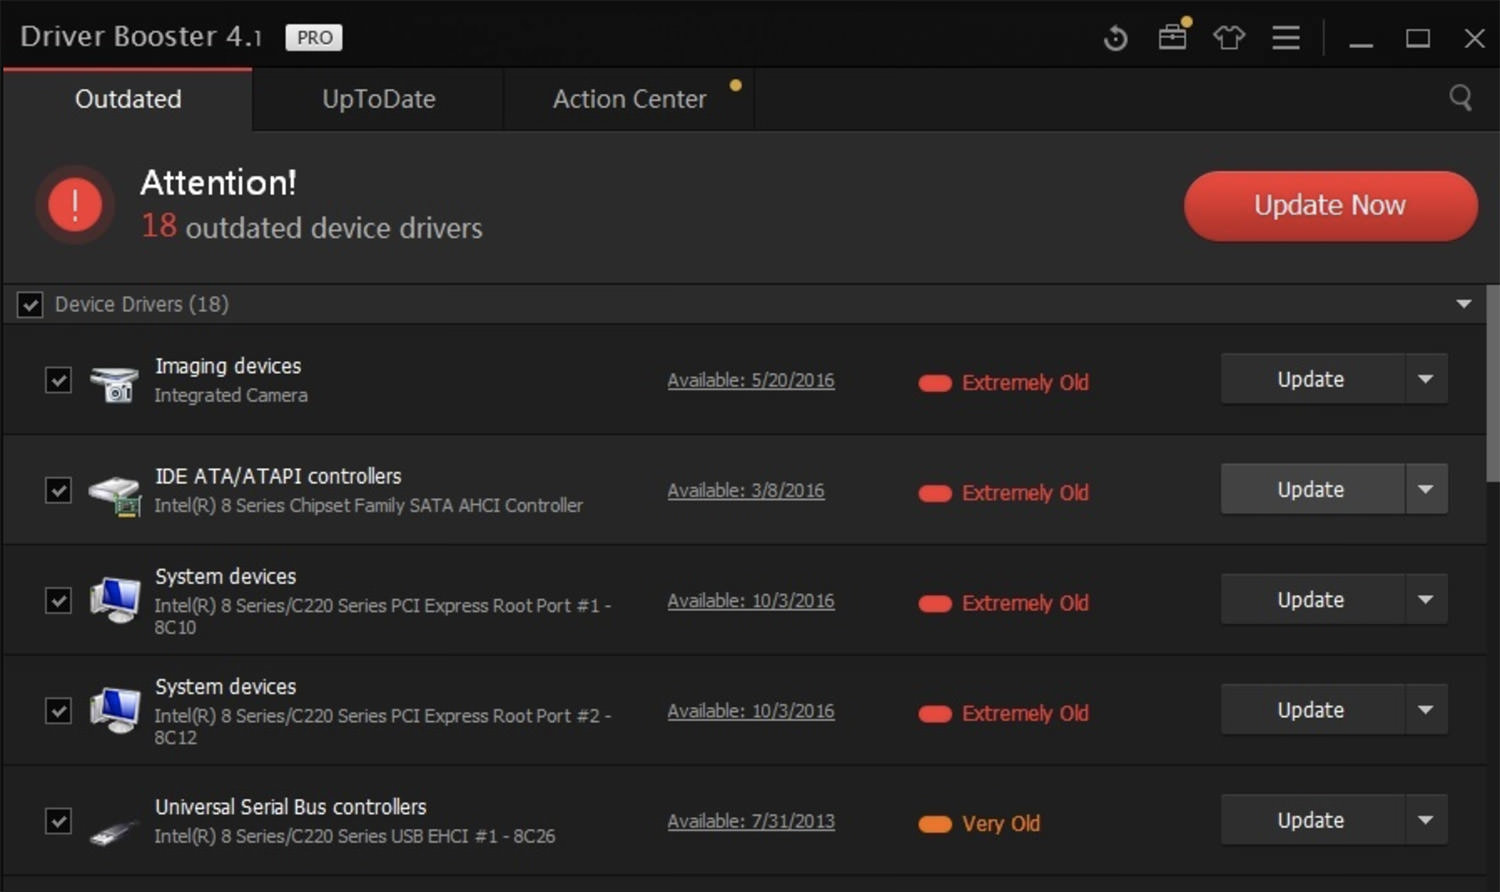Image resolution: width=1500 pixels, height=892 pixels.
Task: Click the 'Very Old' status text
Action: pos(1001,823)
